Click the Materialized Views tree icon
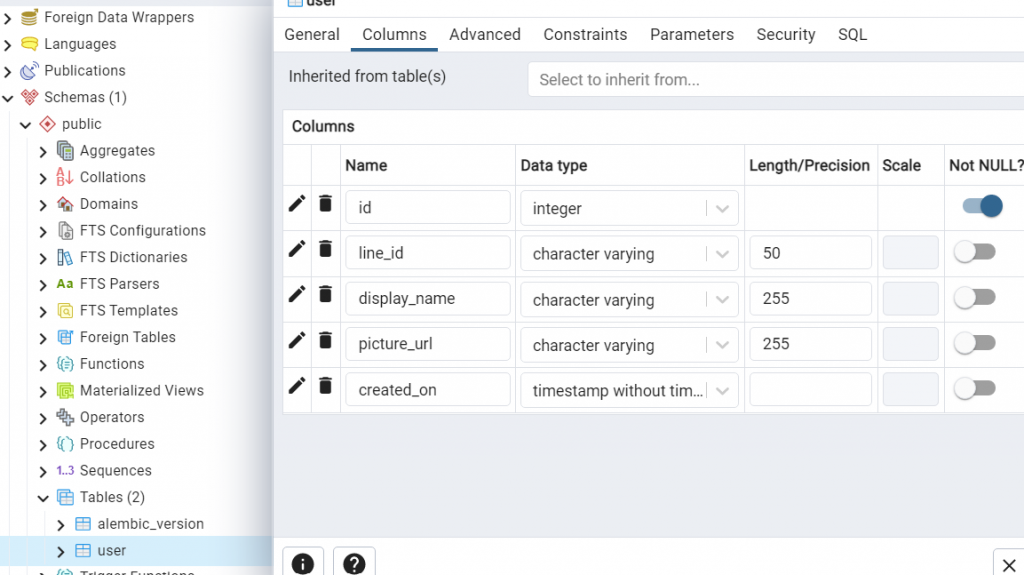Screen dimensions: 1024x575 (65, 391)
